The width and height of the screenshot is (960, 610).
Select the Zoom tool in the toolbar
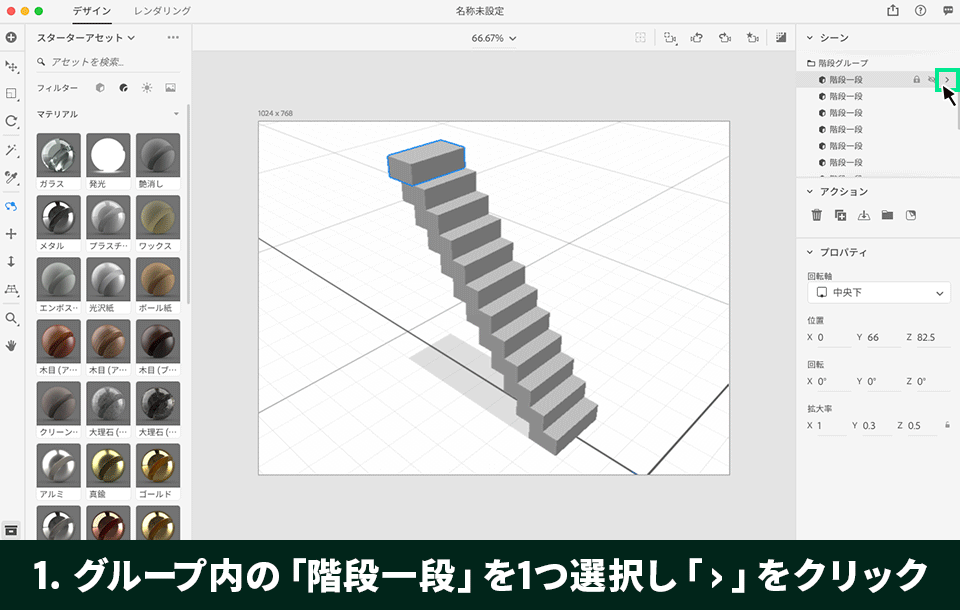pyautogui.click(x=11, y=320)
